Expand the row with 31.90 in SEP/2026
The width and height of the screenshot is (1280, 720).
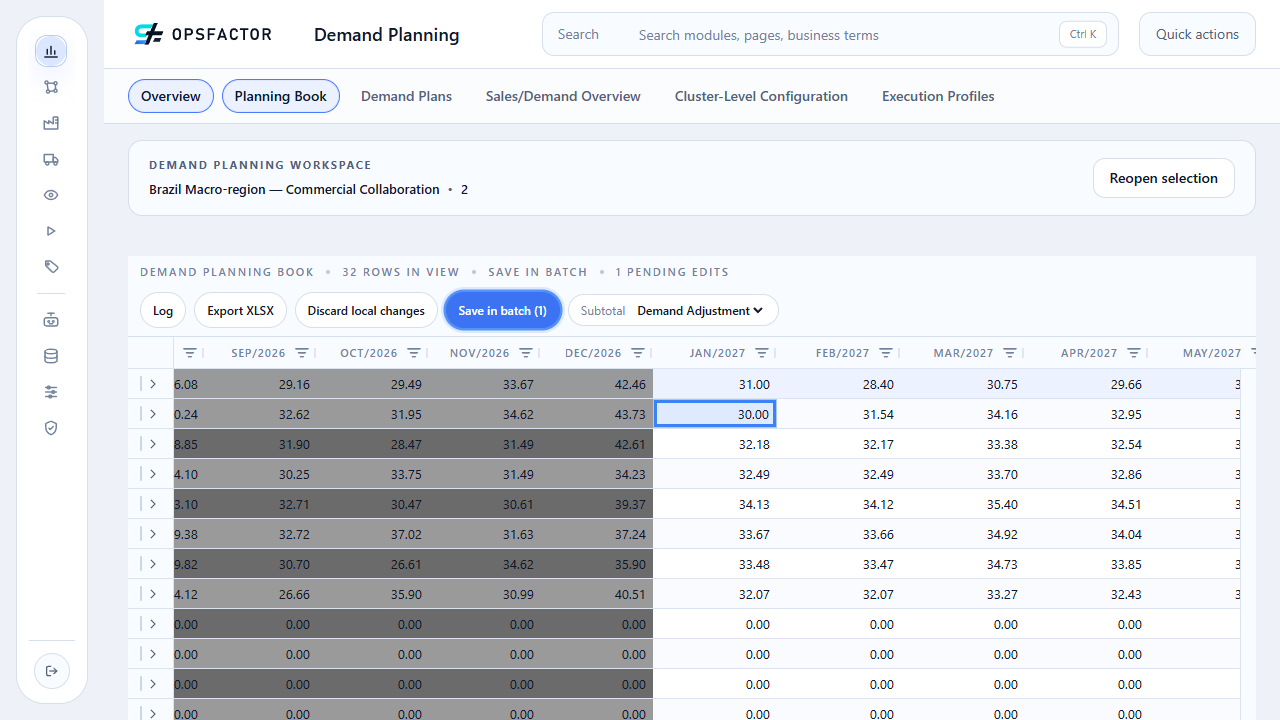click(153, 444)
